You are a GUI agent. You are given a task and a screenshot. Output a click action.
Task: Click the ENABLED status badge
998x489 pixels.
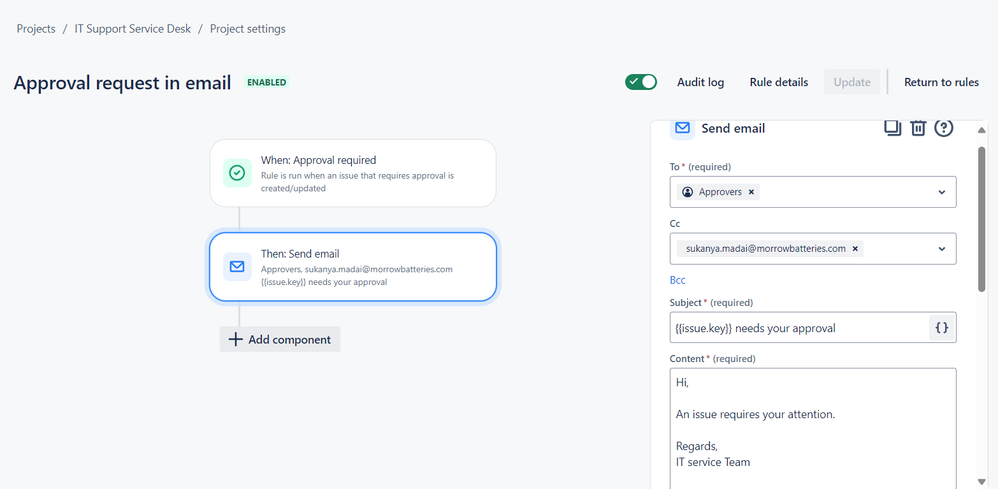coord(267,82)
